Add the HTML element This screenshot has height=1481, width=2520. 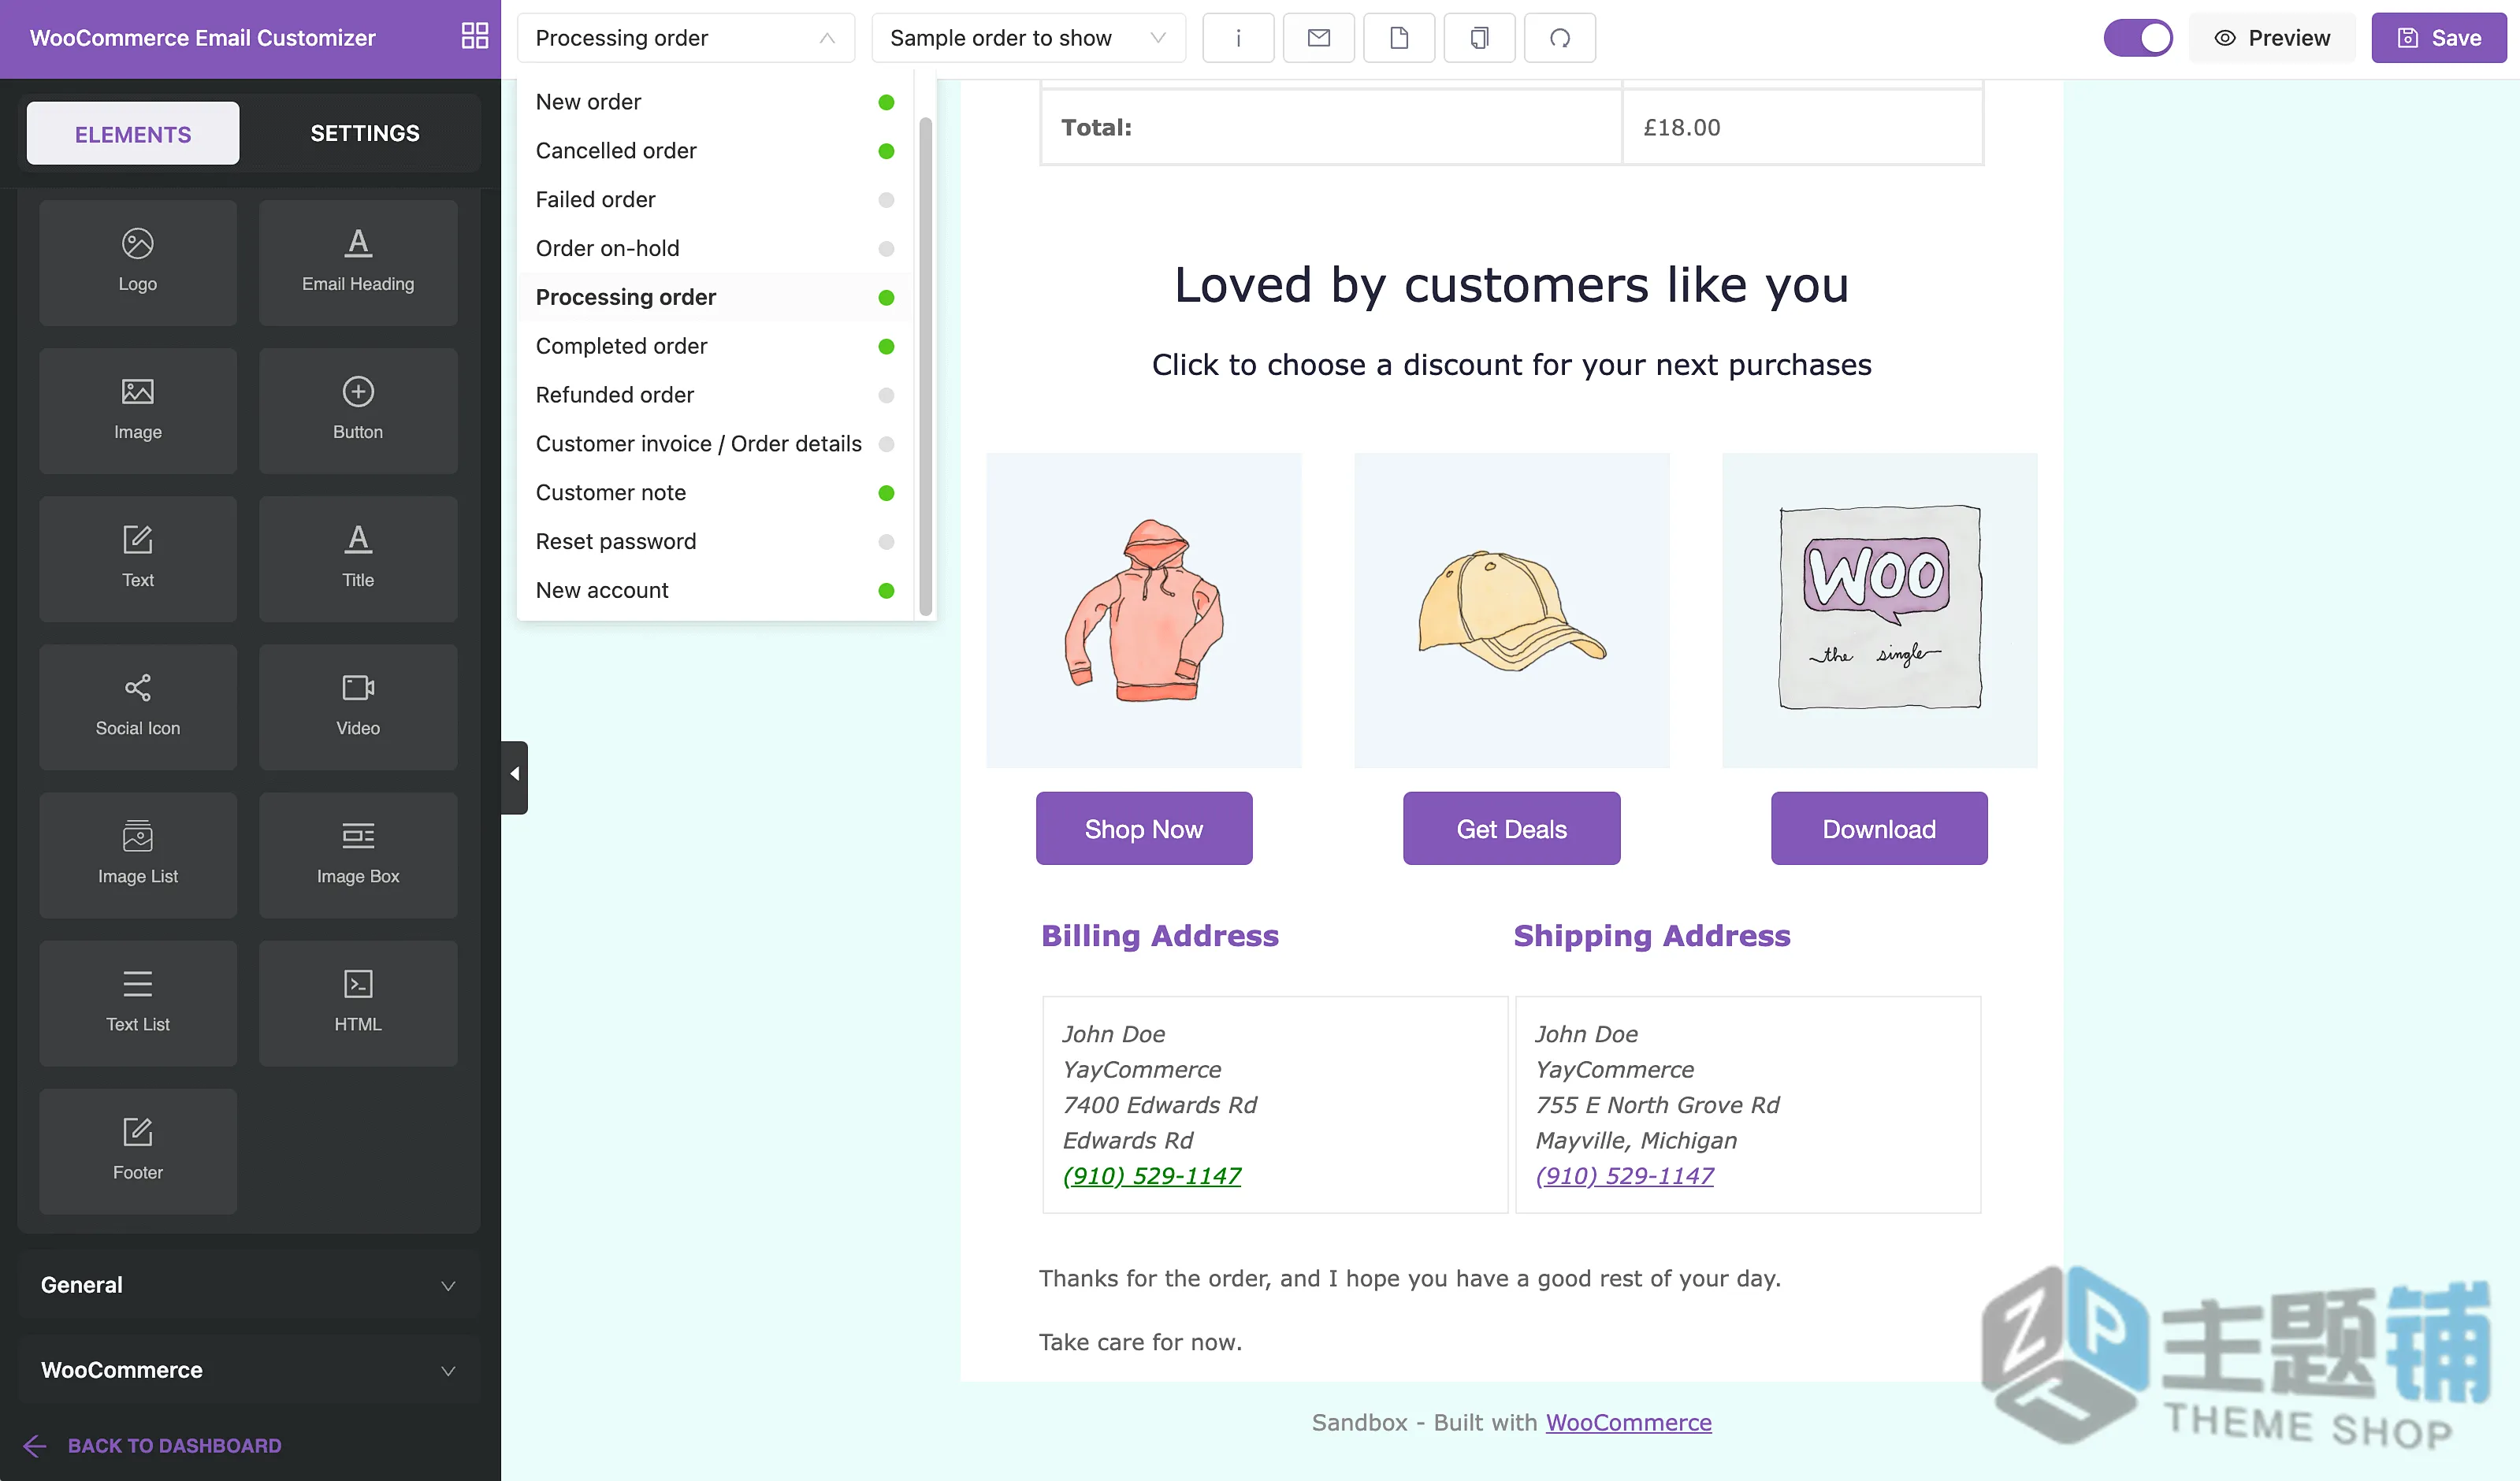[x=358, y=1002]
